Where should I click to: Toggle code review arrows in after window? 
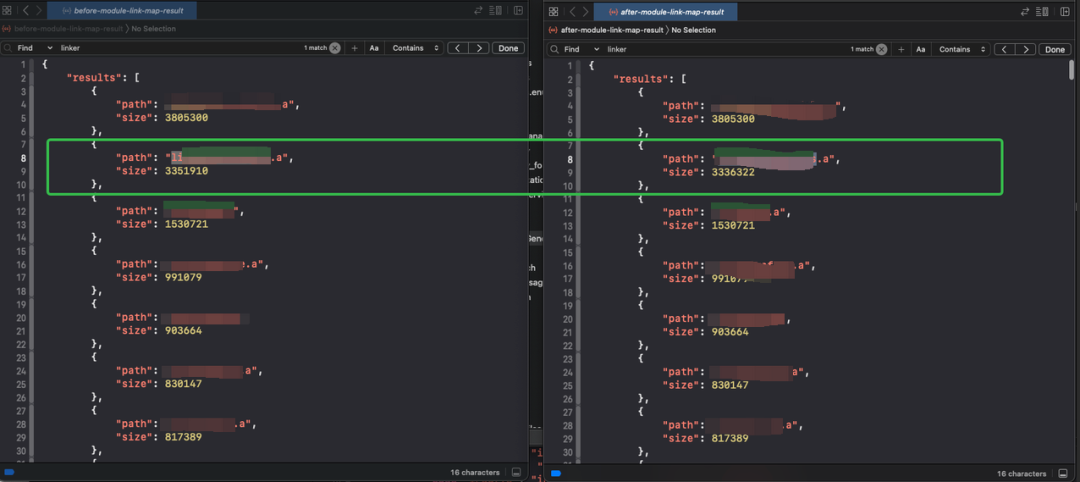[1026, 12]
